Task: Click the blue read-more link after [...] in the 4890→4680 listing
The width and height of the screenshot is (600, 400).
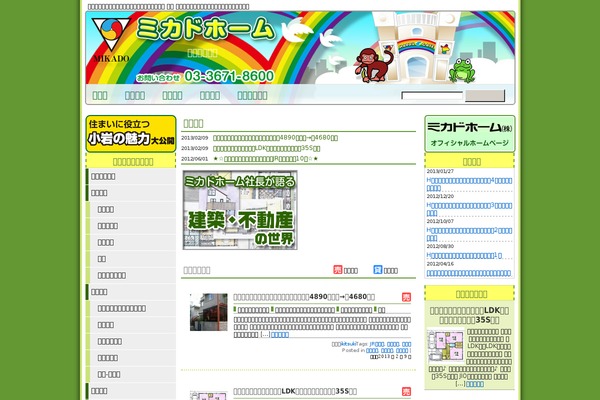Action: (280, 335)
